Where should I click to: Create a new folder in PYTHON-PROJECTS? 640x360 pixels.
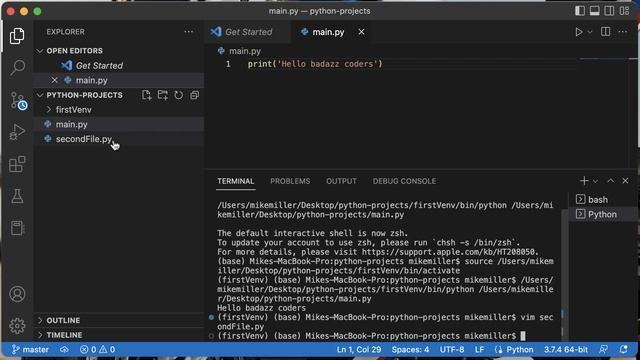coord(162,95)
